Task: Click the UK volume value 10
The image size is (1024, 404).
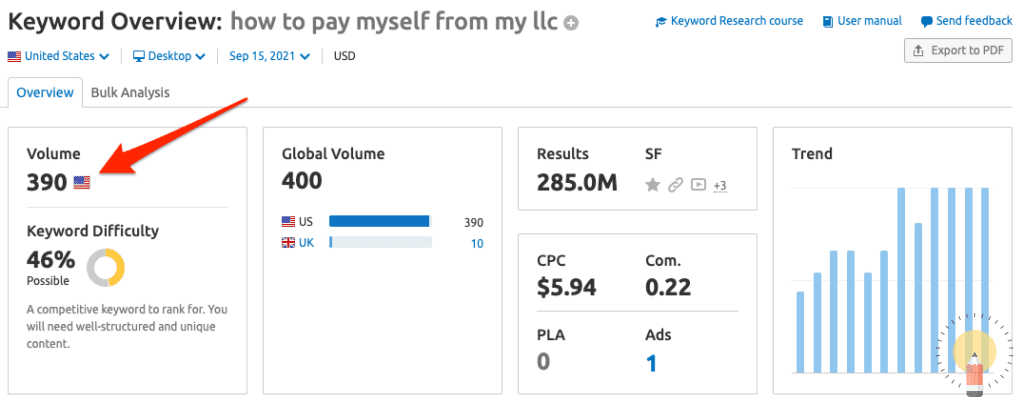Action: [x=476, y=243]
